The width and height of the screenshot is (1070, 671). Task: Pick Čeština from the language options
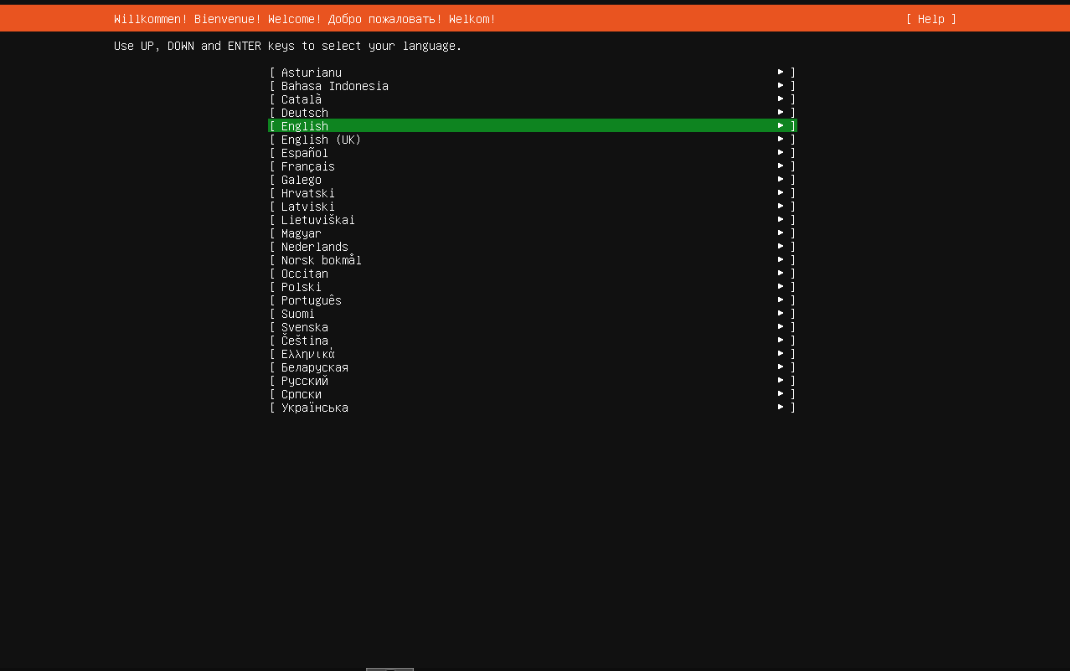click(x=303, y=339)
